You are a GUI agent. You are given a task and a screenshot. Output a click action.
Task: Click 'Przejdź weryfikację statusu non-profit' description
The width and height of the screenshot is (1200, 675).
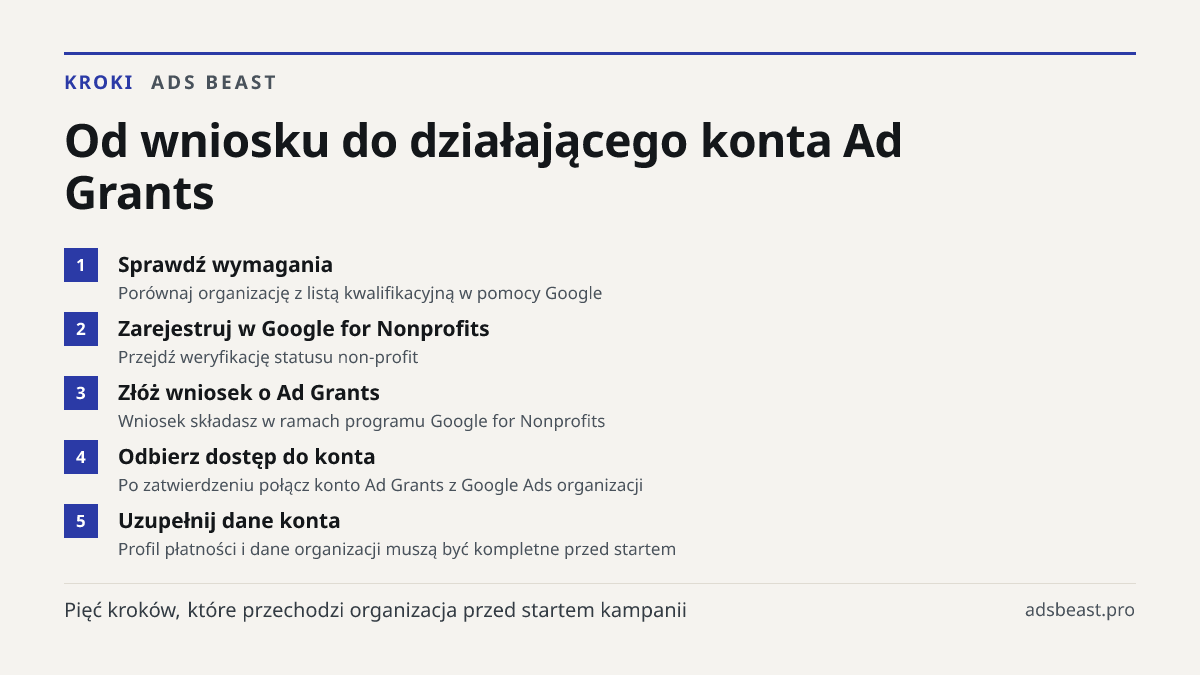[x=268, y=358]
